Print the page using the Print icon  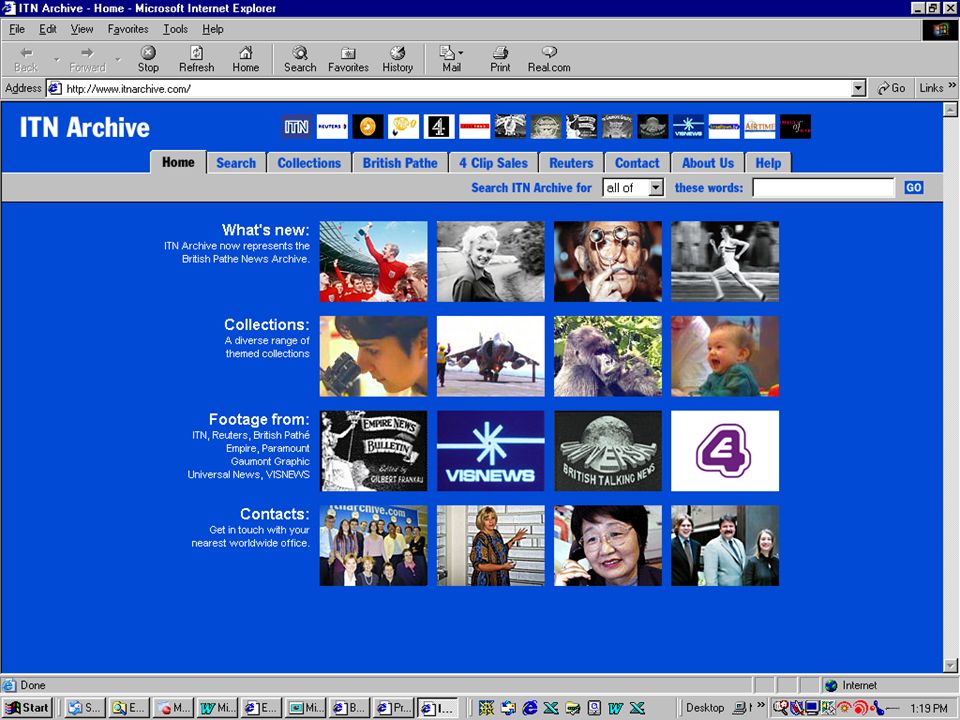(x=500, y=59)
